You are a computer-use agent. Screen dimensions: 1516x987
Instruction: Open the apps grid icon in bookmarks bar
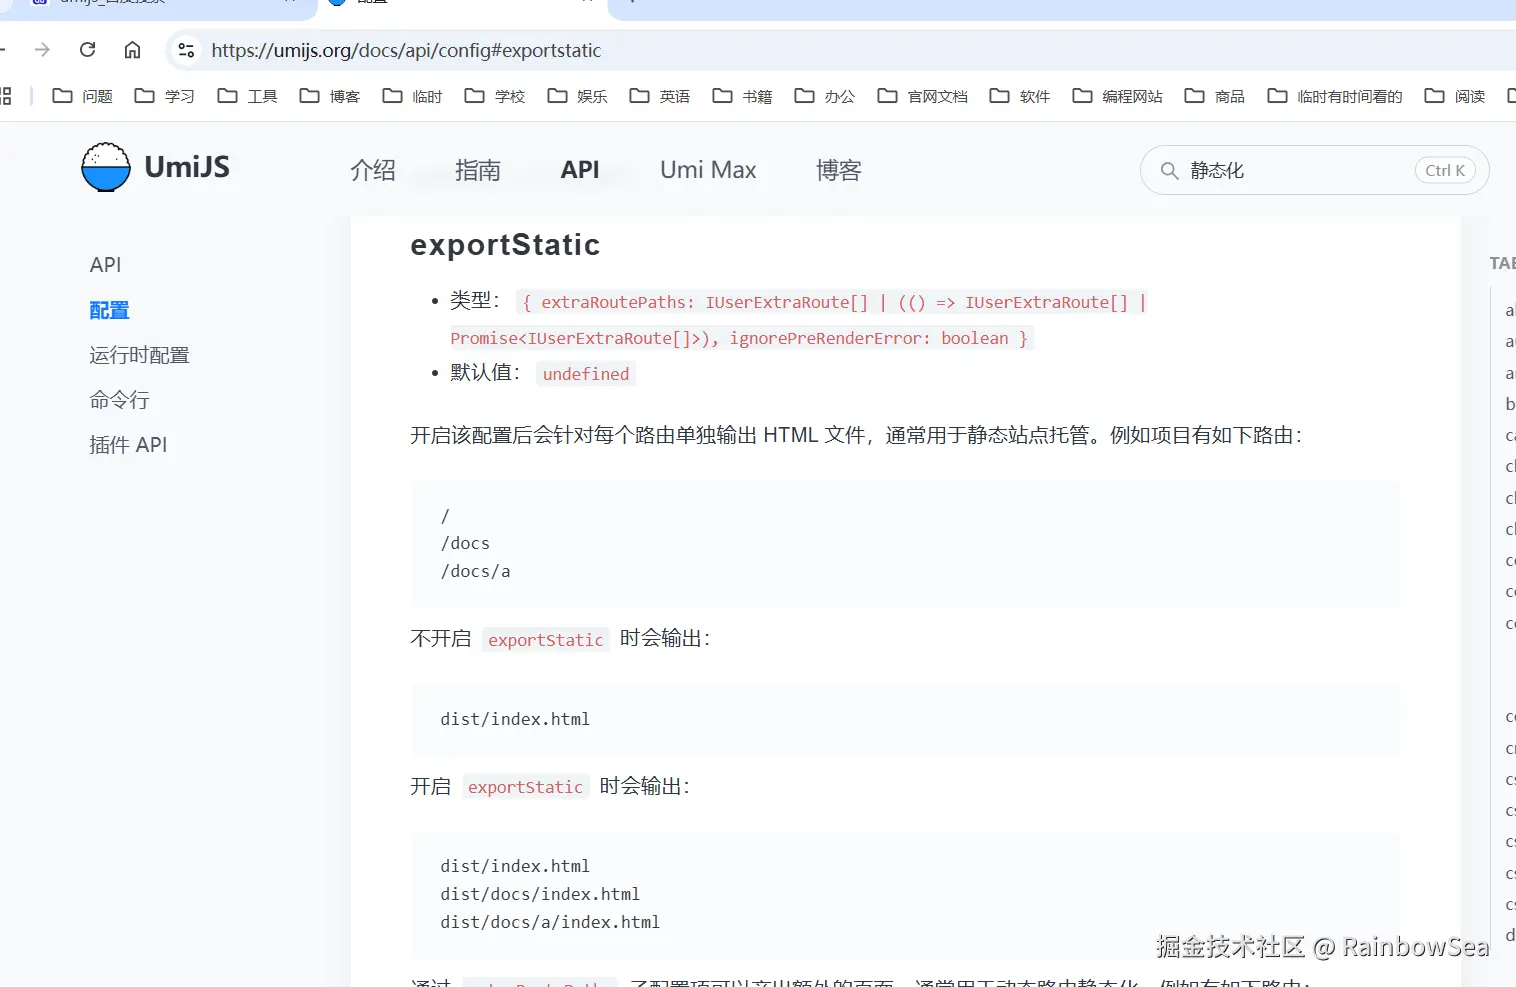pos(6,96)
